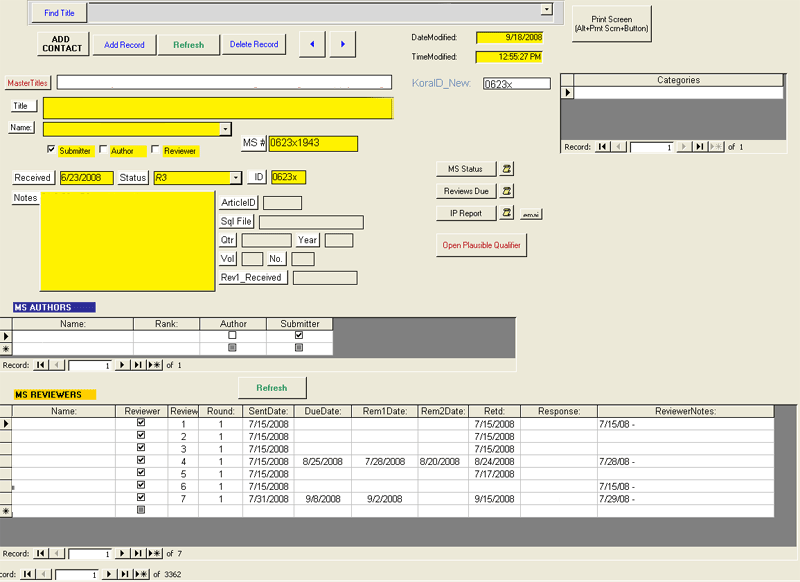This screenshot has width=800, height=582.
Task: Click into the KoraID_New field
Action: click(x=517, y=84)
